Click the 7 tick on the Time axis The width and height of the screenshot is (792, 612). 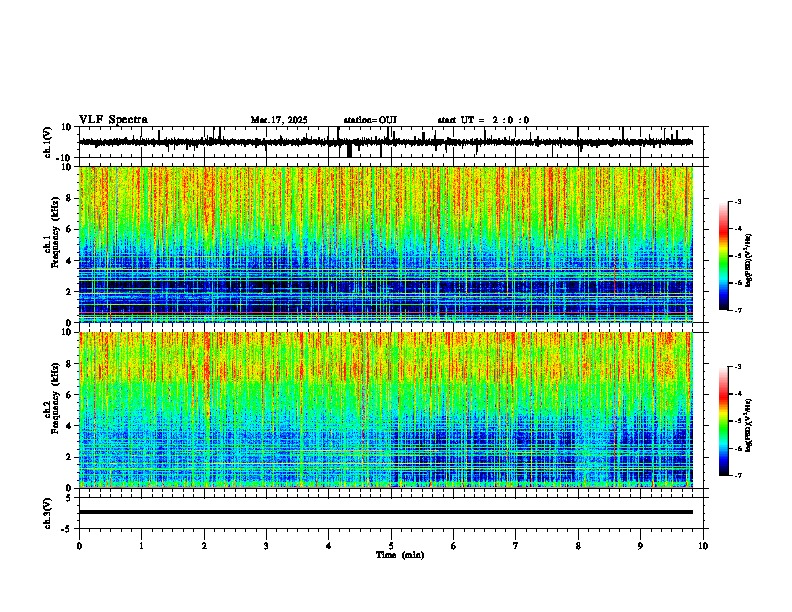(516, 546)
